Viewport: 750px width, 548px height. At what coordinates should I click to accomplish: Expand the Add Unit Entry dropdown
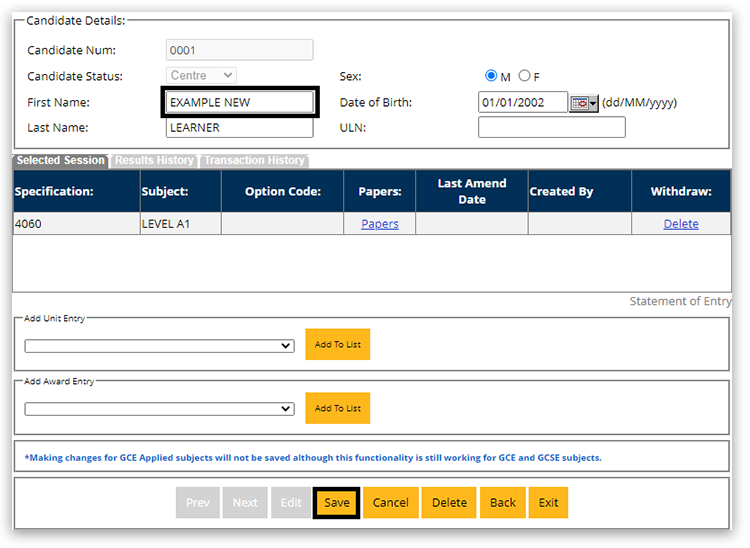(160, 346)
